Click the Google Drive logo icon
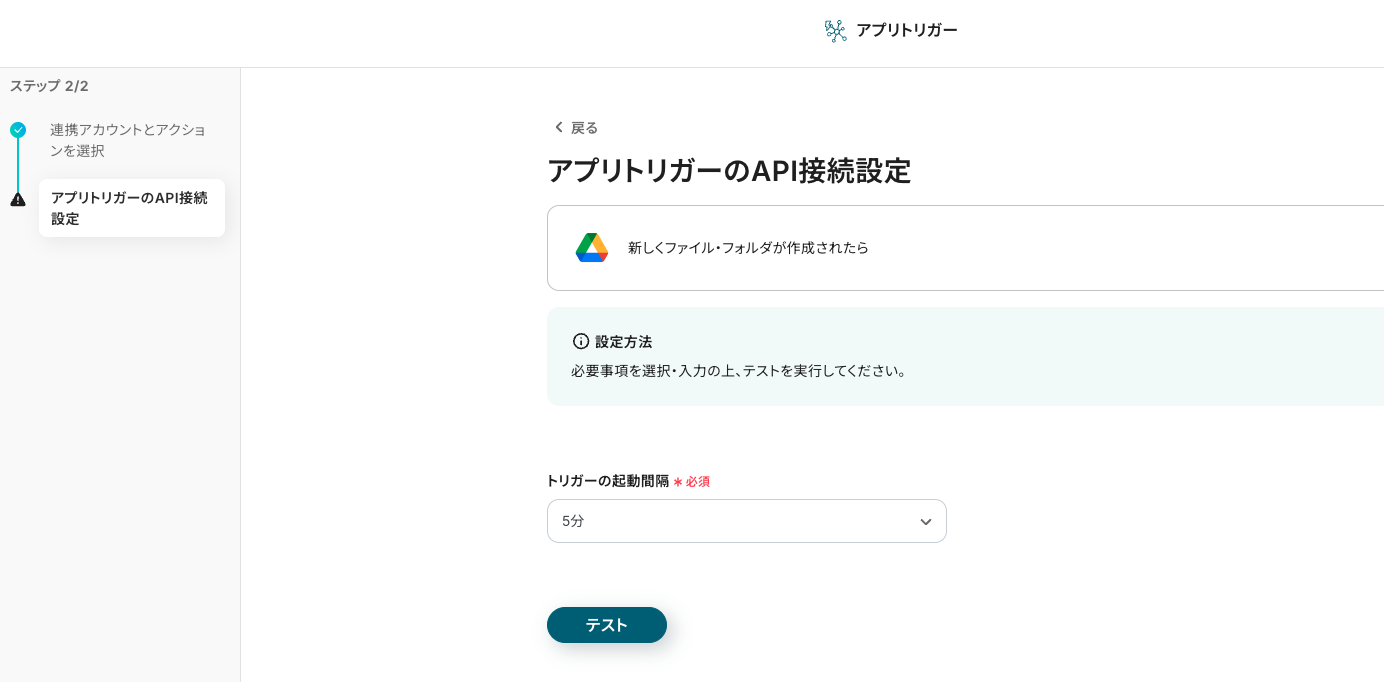Screen dimensions: 1384x682 point(592,247)
